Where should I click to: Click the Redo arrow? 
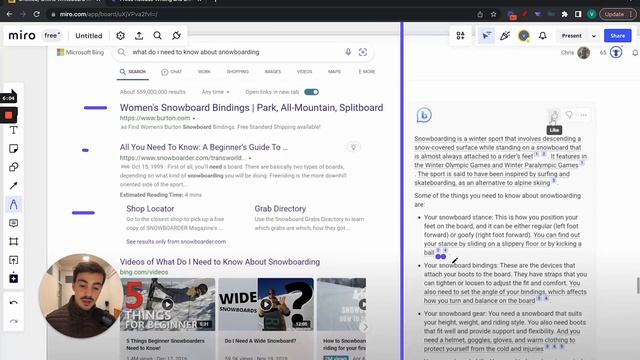(13, 321)
